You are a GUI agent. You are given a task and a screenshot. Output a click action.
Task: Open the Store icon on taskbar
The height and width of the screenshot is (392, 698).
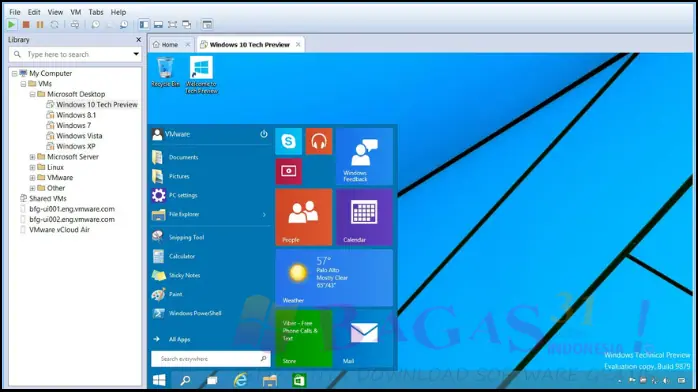(299, 380)
